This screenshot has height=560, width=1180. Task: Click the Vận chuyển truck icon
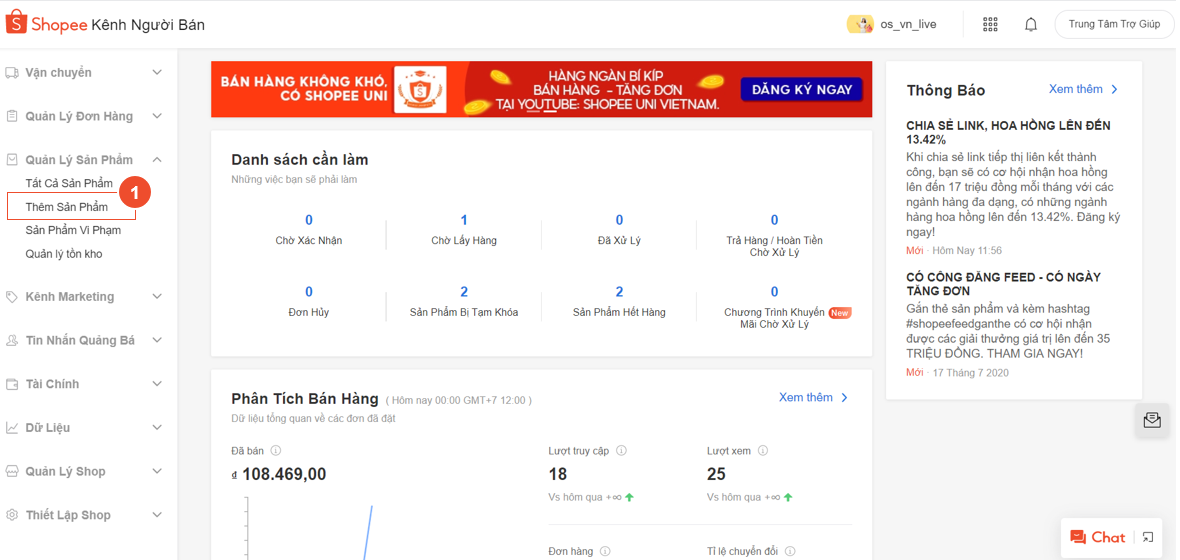[11, 73]
